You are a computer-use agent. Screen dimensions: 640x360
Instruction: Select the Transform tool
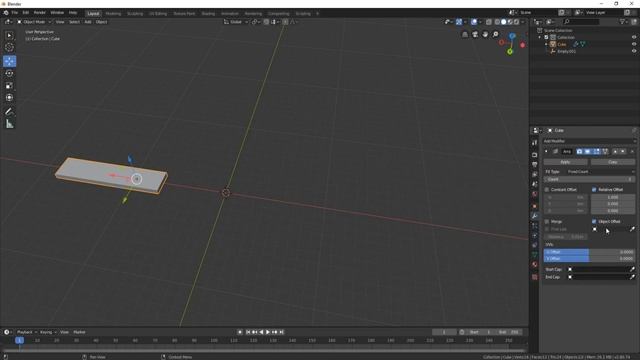click(9, 98)
